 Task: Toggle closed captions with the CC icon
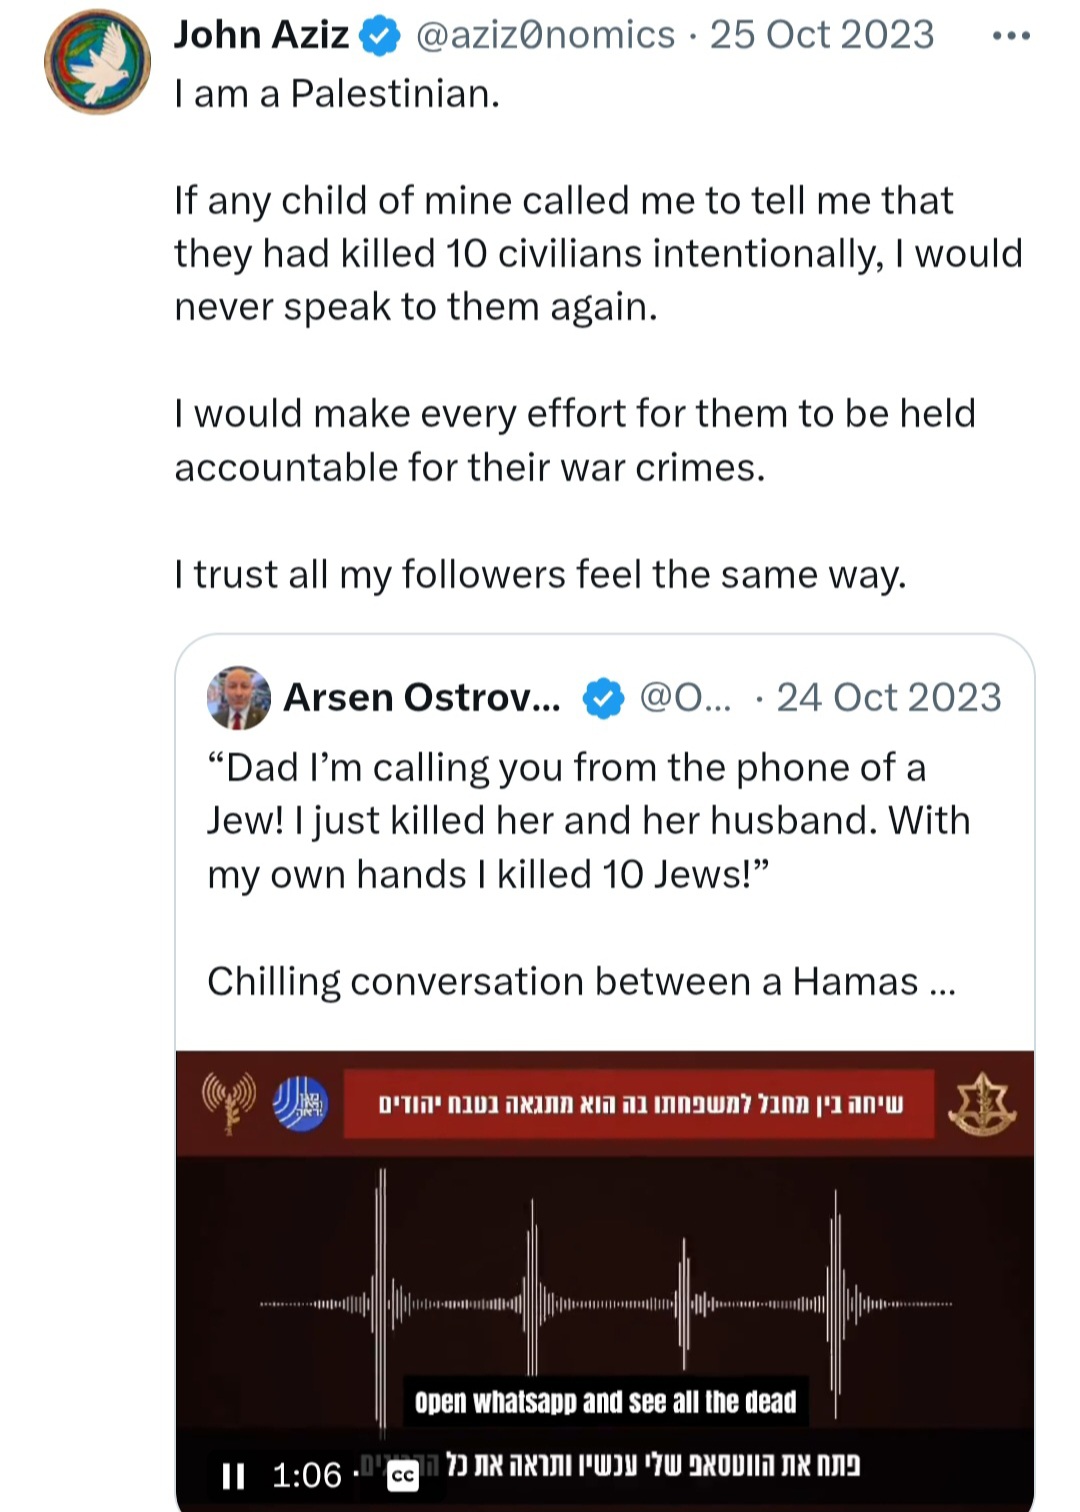[x=403, y=1476]
